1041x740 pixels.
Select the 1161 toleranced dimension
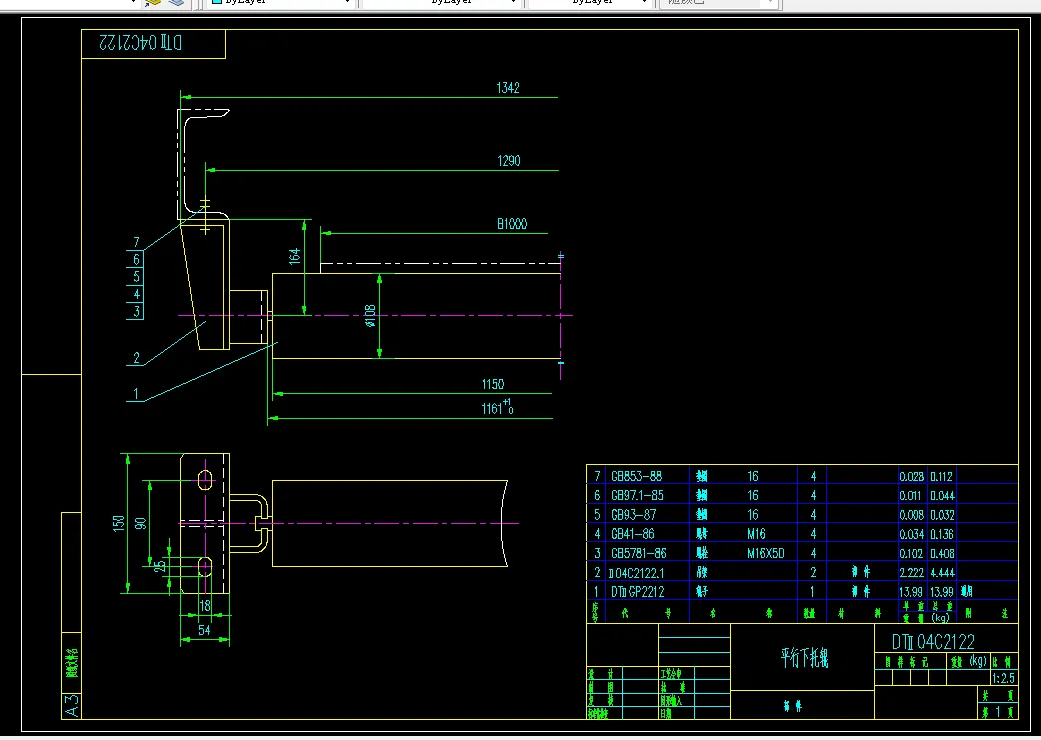[497, 407]
